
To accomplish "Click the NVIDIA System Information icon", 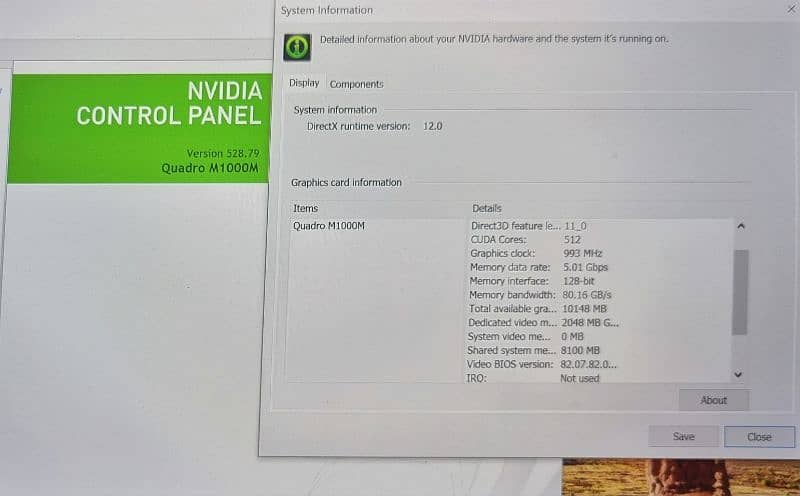I will (x=296, y=47).
